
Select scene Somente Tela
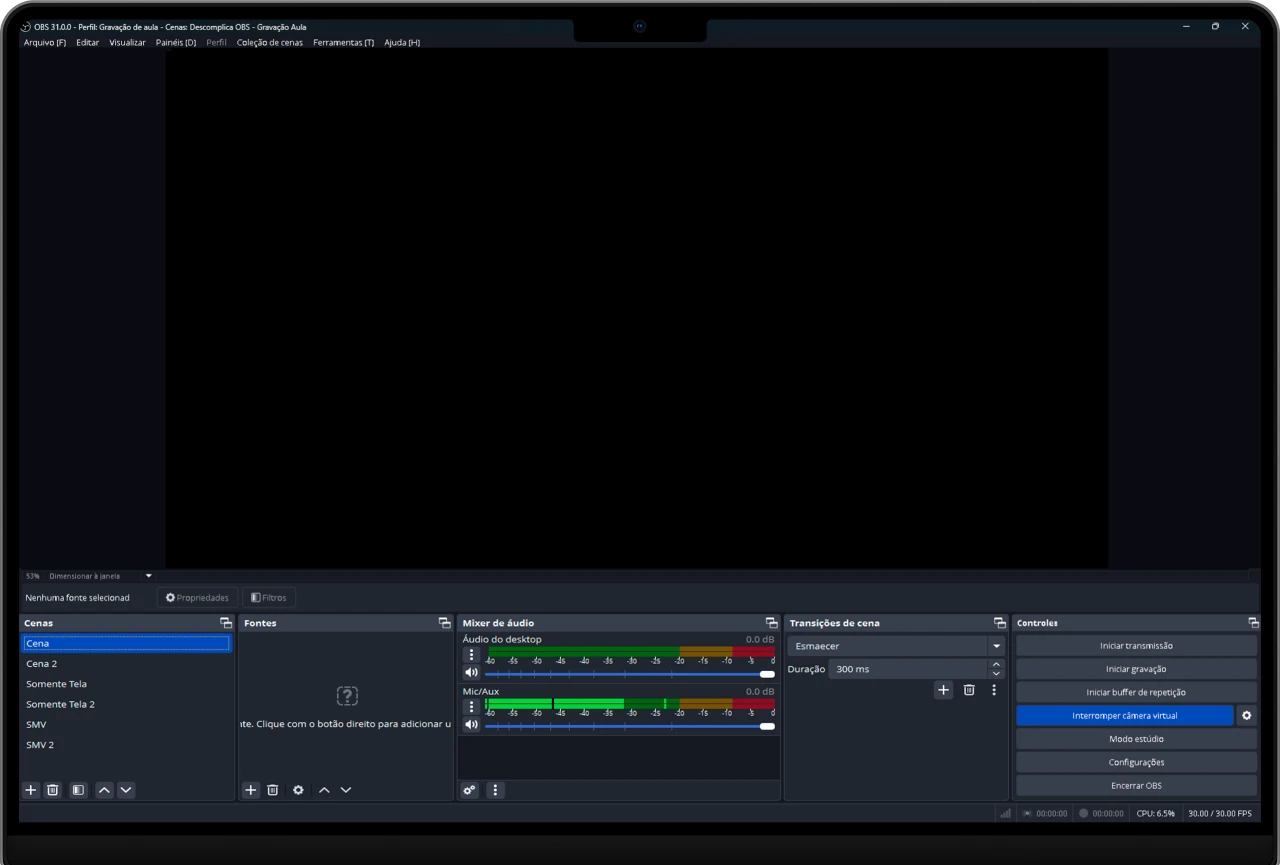pos(127,684)
